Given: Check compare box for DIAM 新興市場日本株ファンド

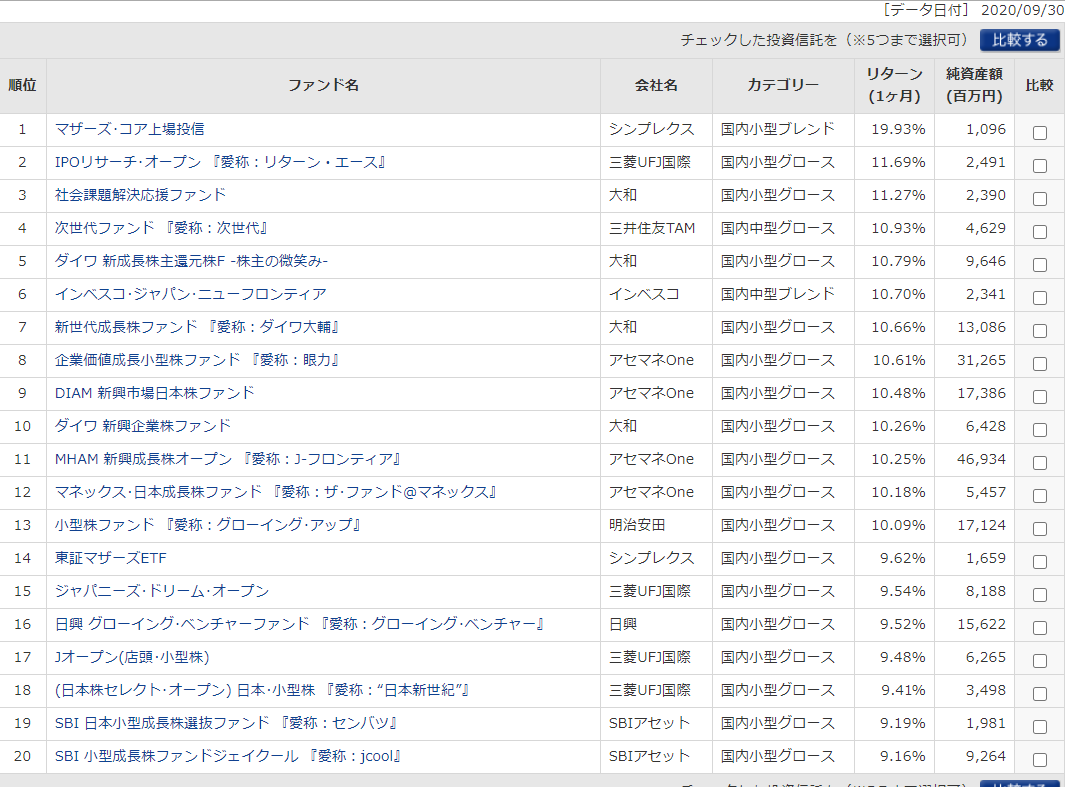Looking at the screenshot, I should 1039,397.
